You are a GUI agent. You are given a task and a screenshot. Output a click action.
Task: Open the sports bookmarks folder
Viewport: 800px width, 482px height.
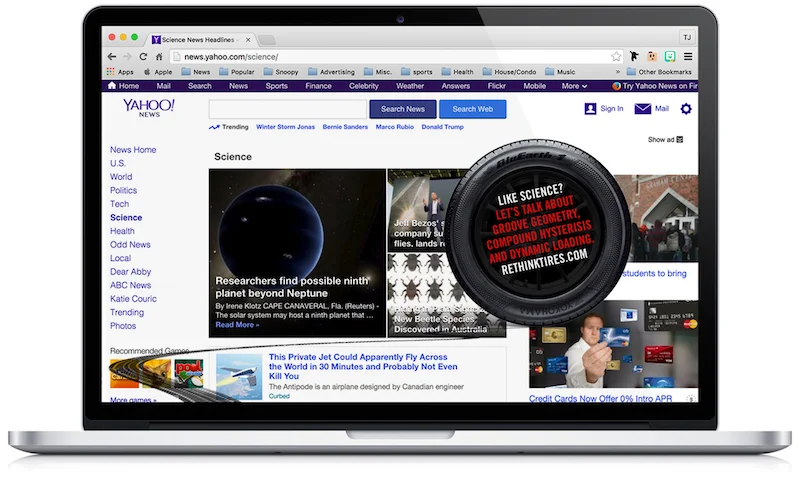[x=417, y=72]
